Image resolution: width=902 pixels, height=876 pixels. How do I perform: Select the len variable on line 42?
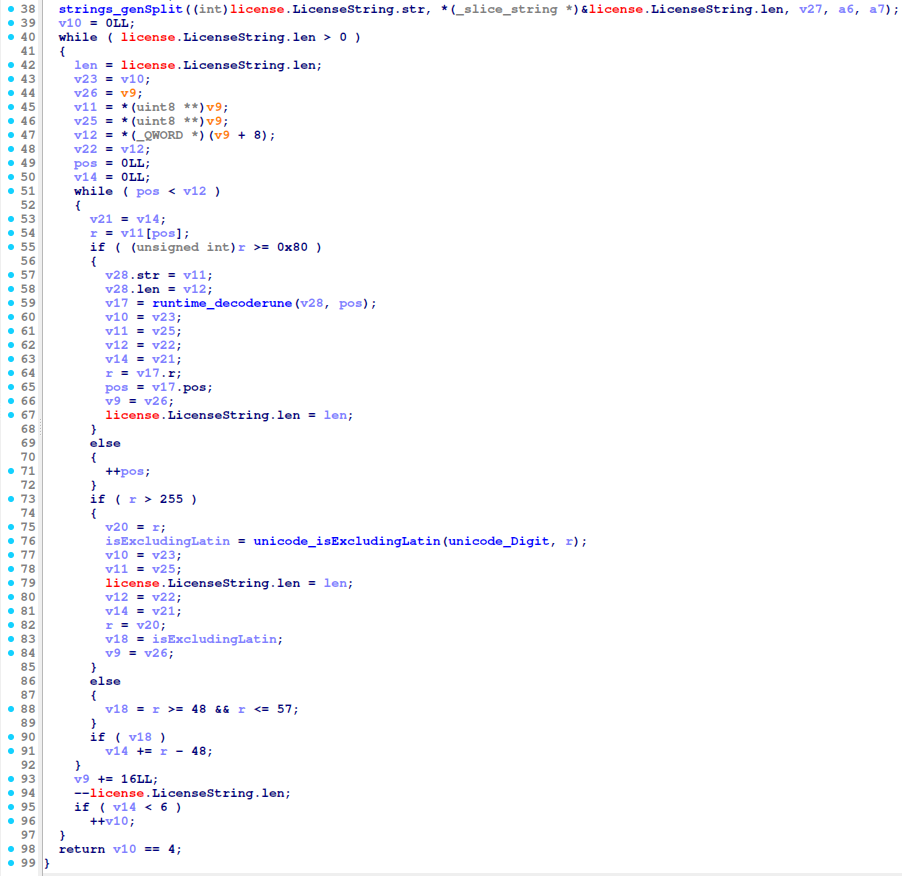tap(86, 65)
